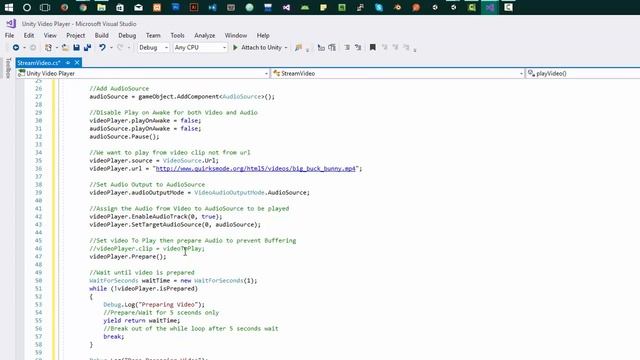
Task: Click 'while (!videoPlayer.isPrepared)' line
Action: [x=144, y=289]
